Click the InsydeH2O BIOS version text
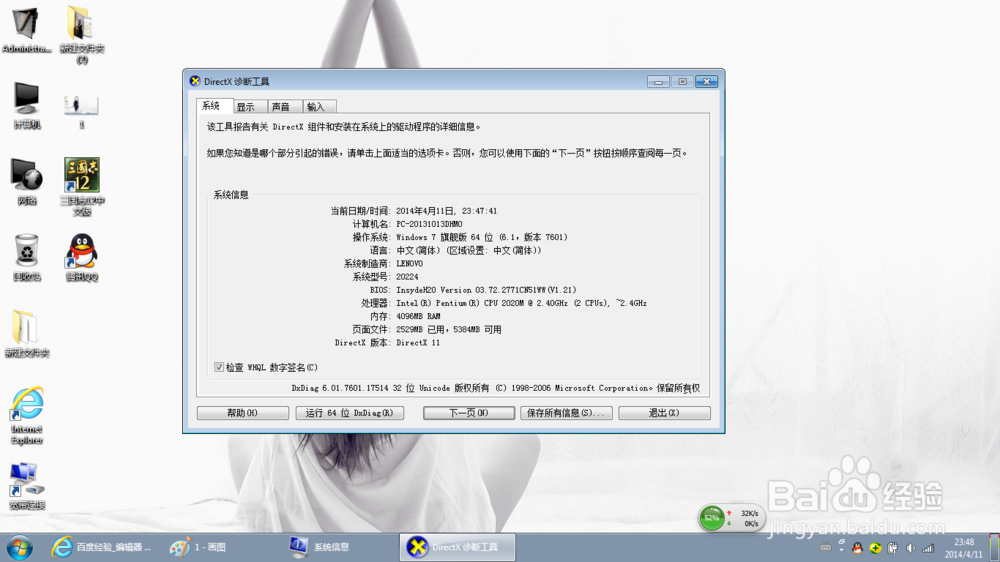Screen dimensions: 1000x562 click(486, 290)
